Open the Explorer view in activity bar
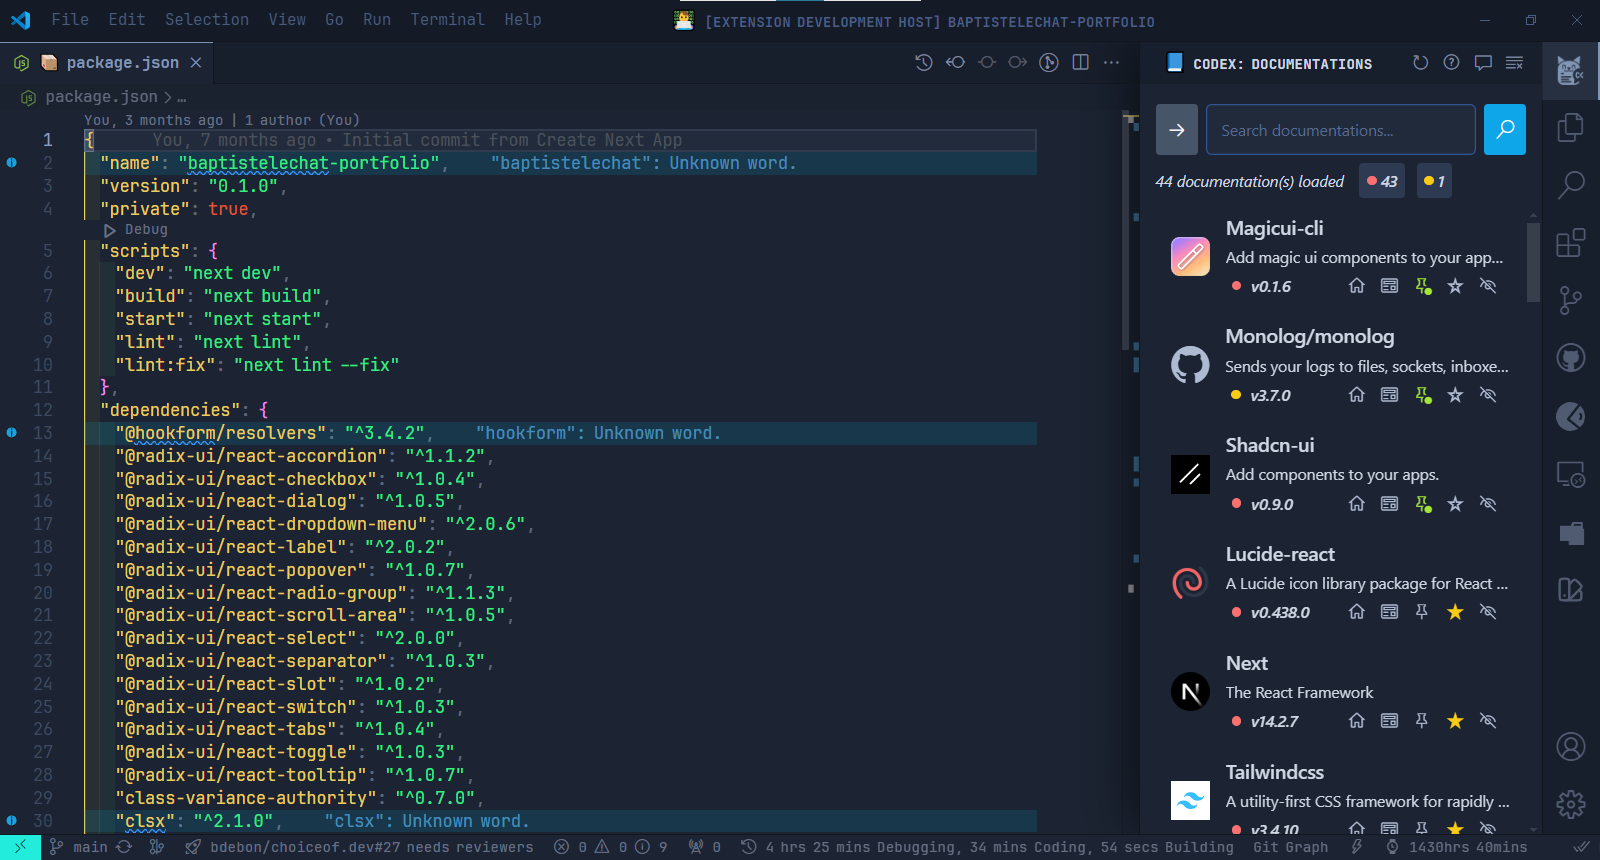The width and height of the screenshot is (1600, 860). pyautogui.click(x=1570, y=128)
